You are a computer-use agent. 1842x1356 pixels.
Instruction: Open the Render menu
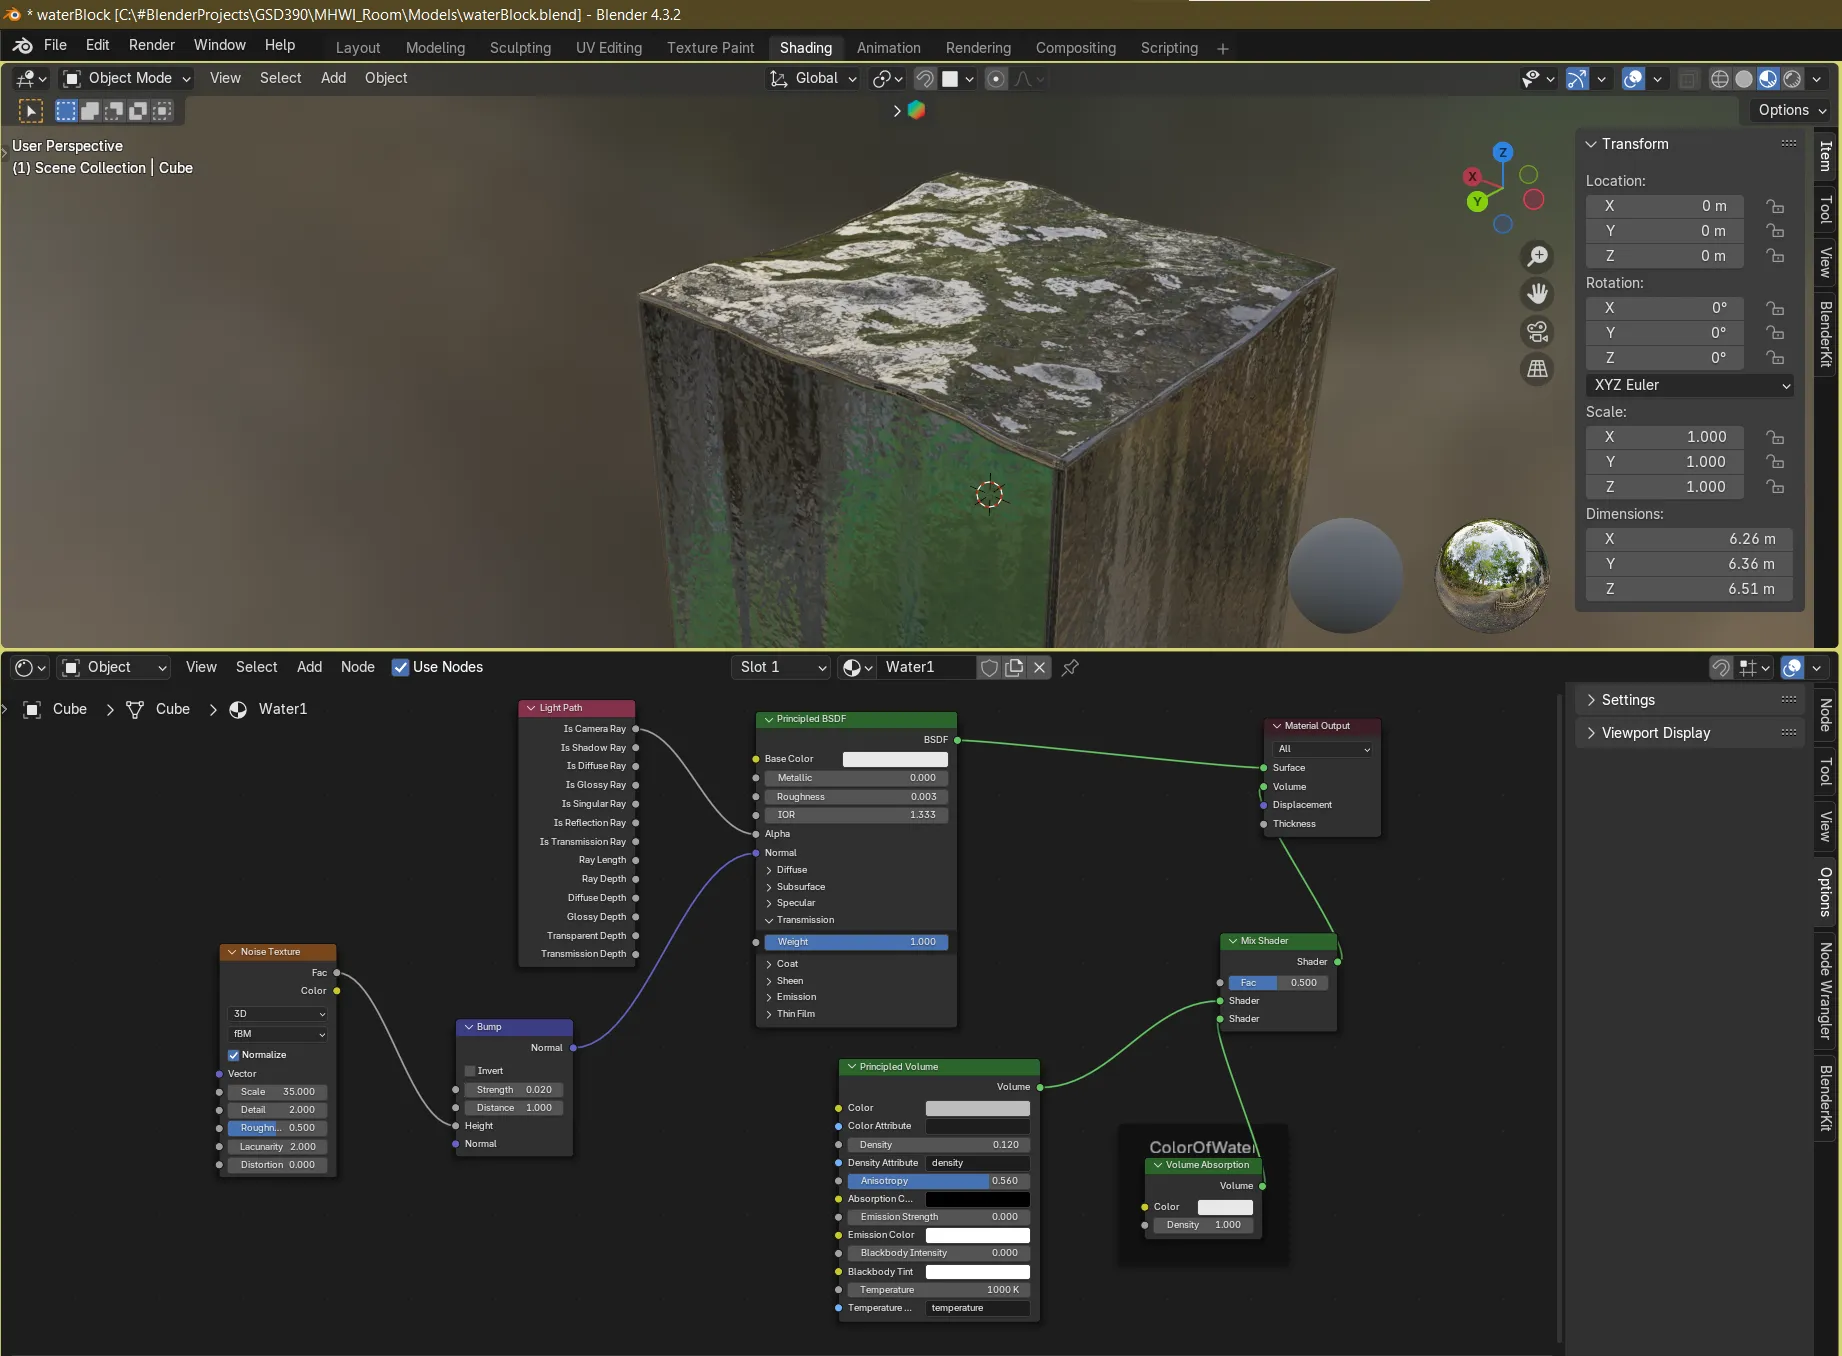coord(152,45)
